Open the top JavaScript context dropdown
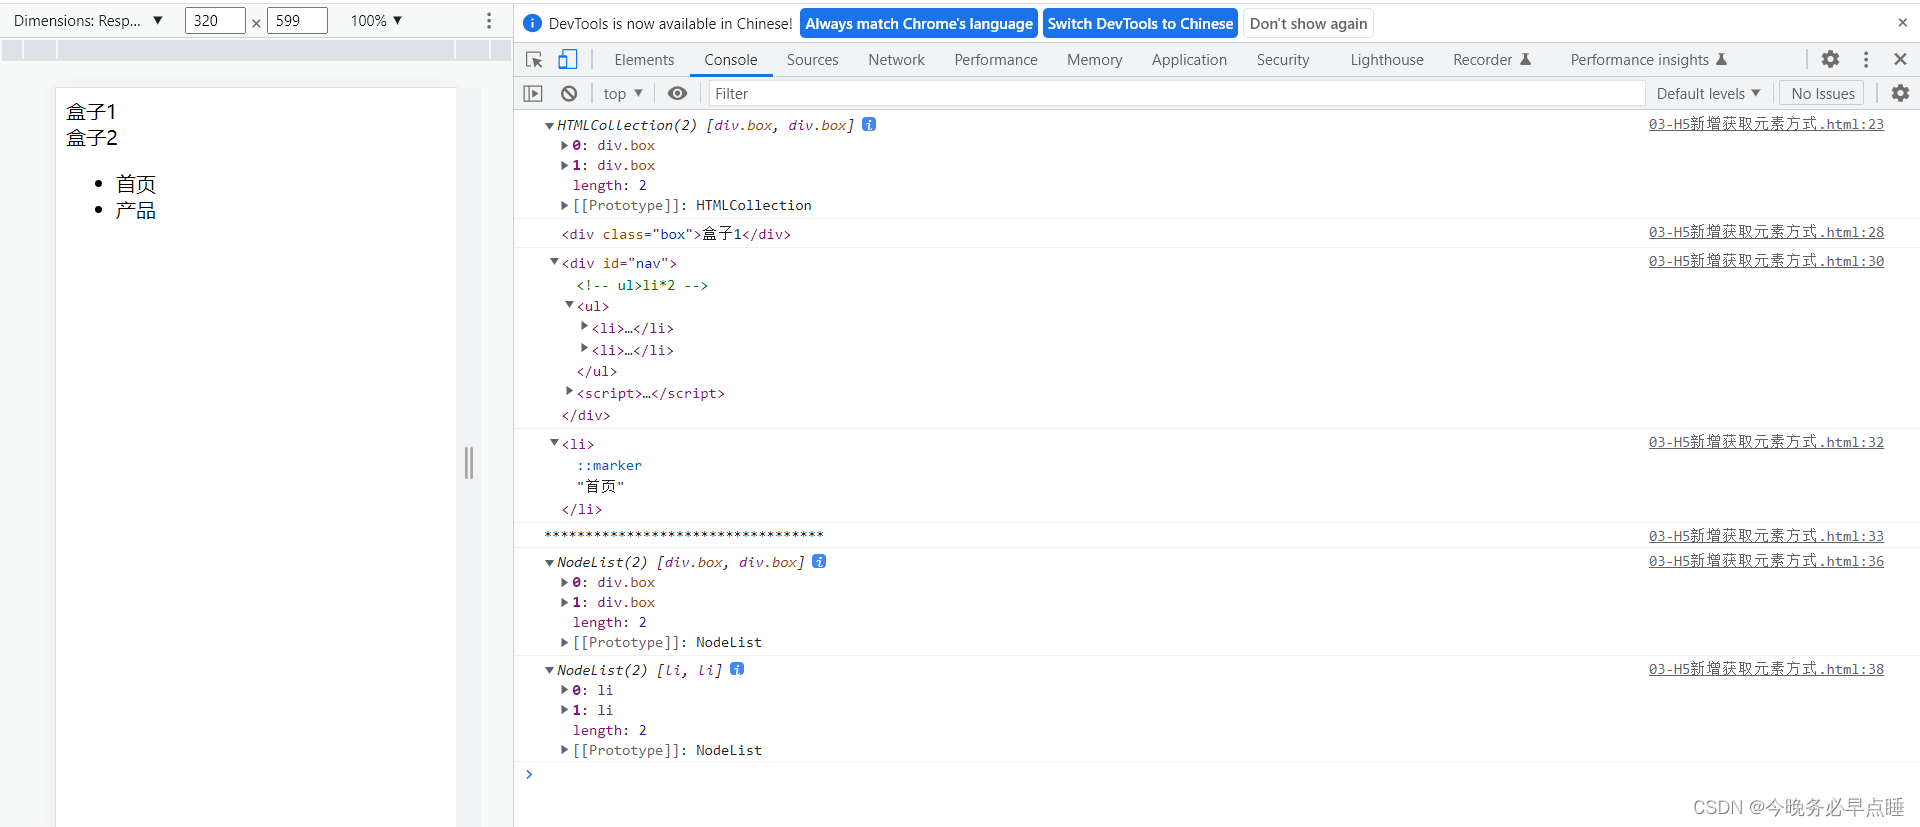The height and width of the screenshot is (827, 1920). coord(623,93)
